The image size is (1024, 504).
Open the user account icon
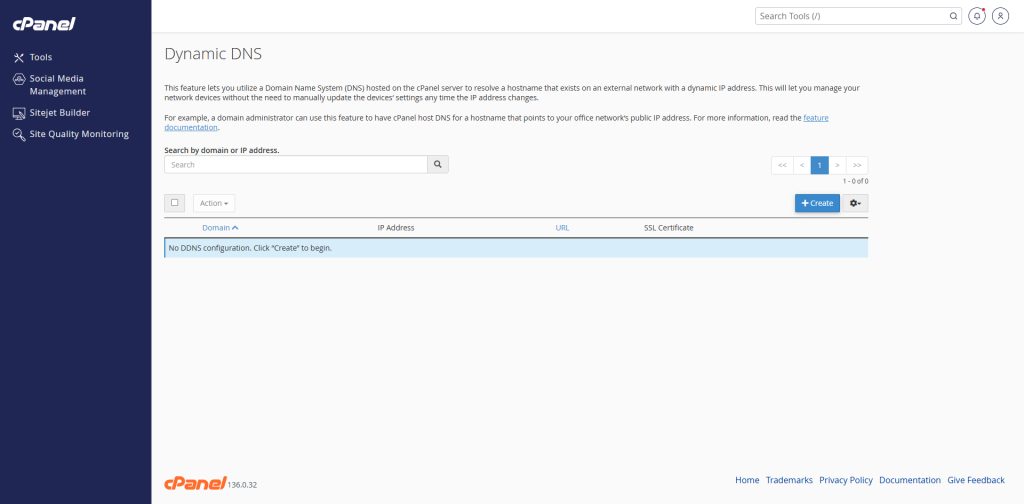pyautogui.click(x=1000, y=16)
